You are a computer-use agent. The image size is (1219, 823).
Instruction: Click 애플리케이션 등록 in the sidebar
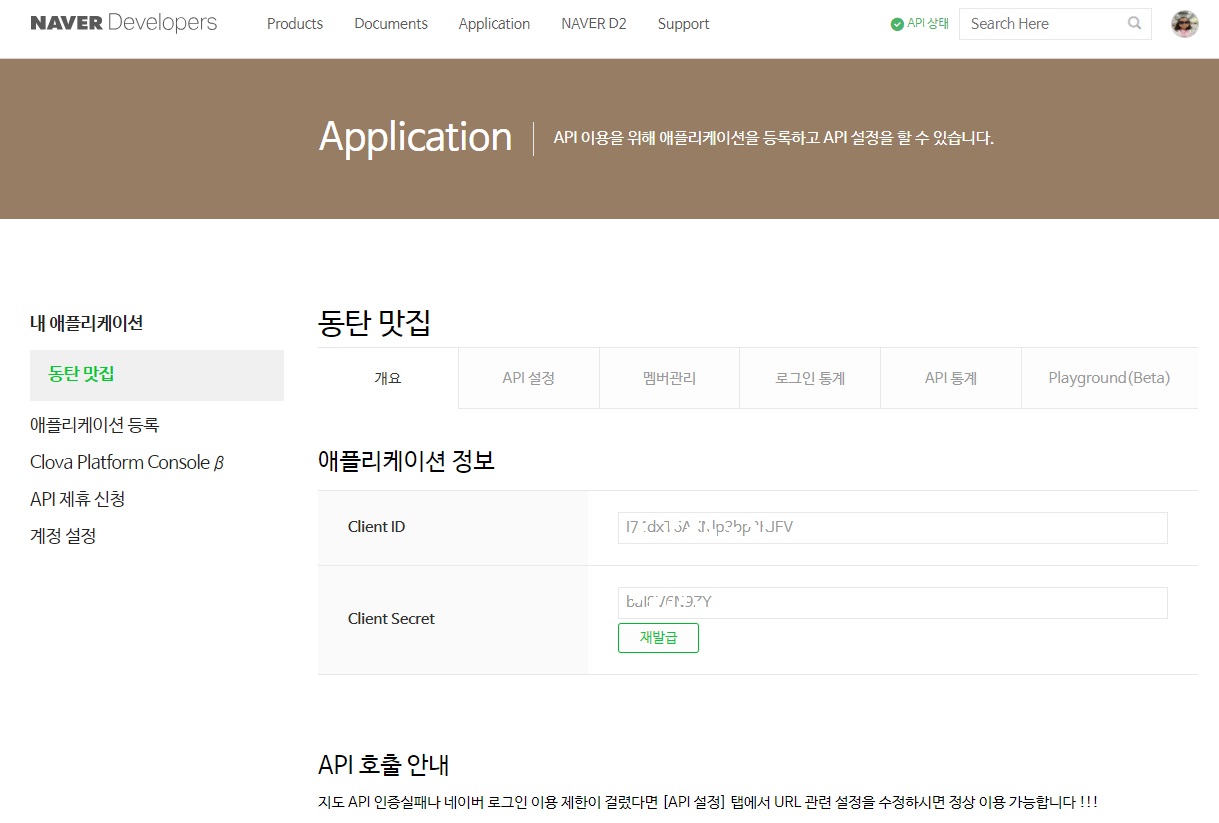[x=95, y=425]
